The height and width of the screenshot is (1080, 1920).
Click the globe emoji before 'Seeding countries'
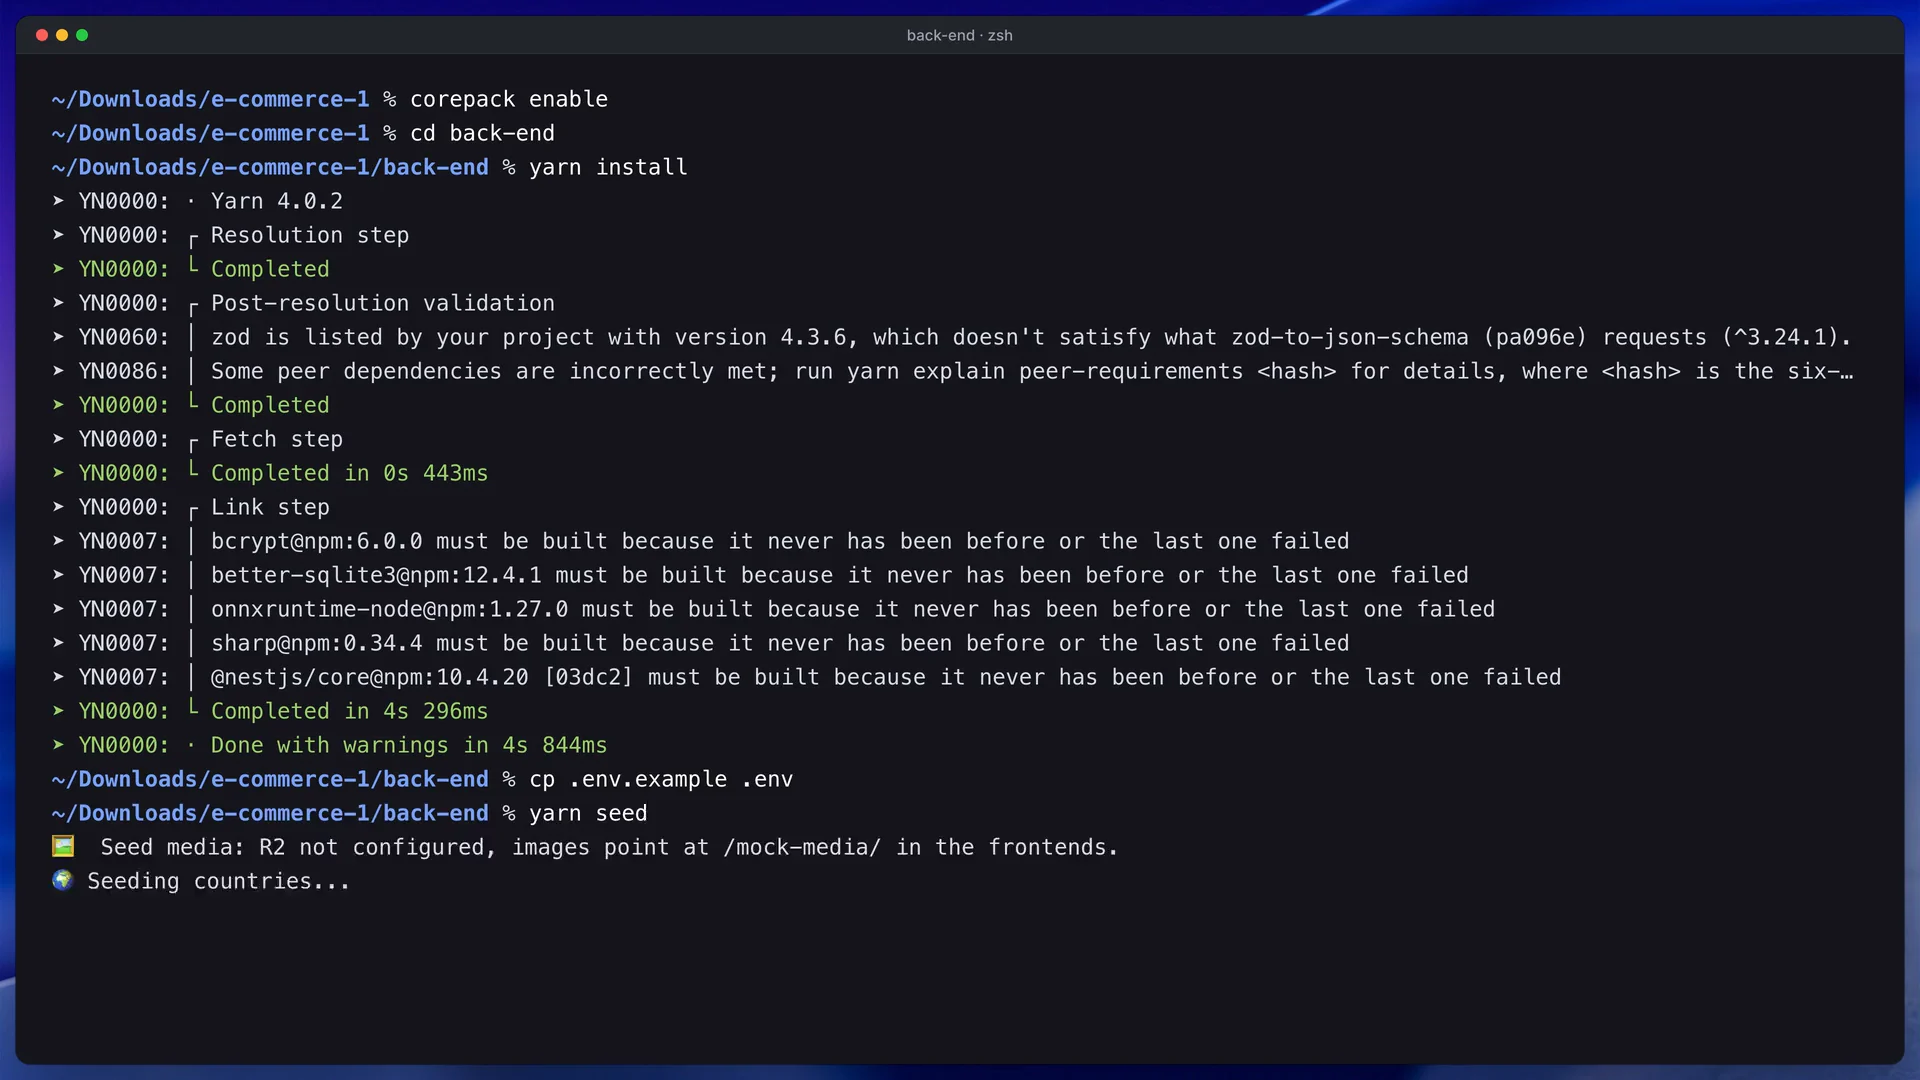(x=63, y=880)
